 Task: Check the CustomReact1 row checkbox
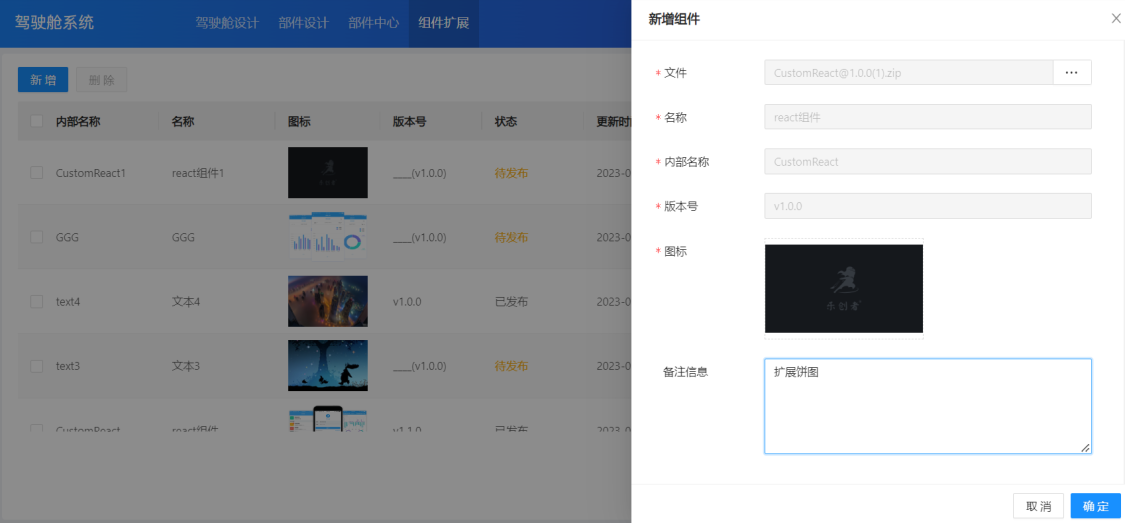pos(37,173)
